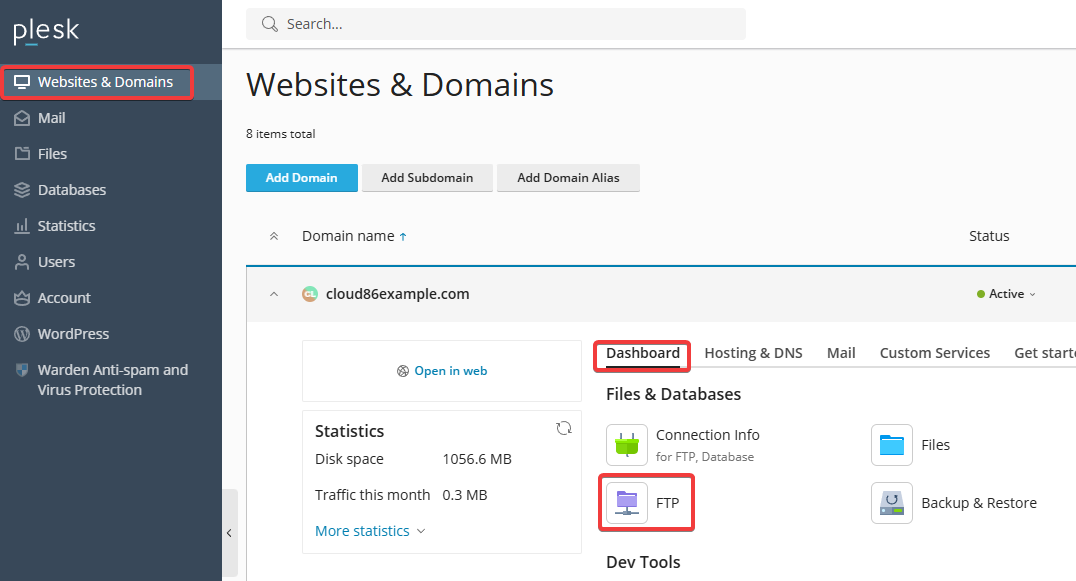This screenshot has height=581, width=1076.
Task: Open the domain's Mail tab
Action: click(x=841, y=353)
